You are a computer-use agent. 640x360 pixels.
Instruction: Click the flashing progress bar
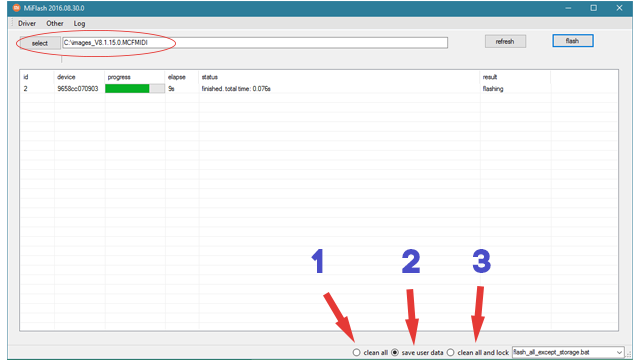(135, 89)
